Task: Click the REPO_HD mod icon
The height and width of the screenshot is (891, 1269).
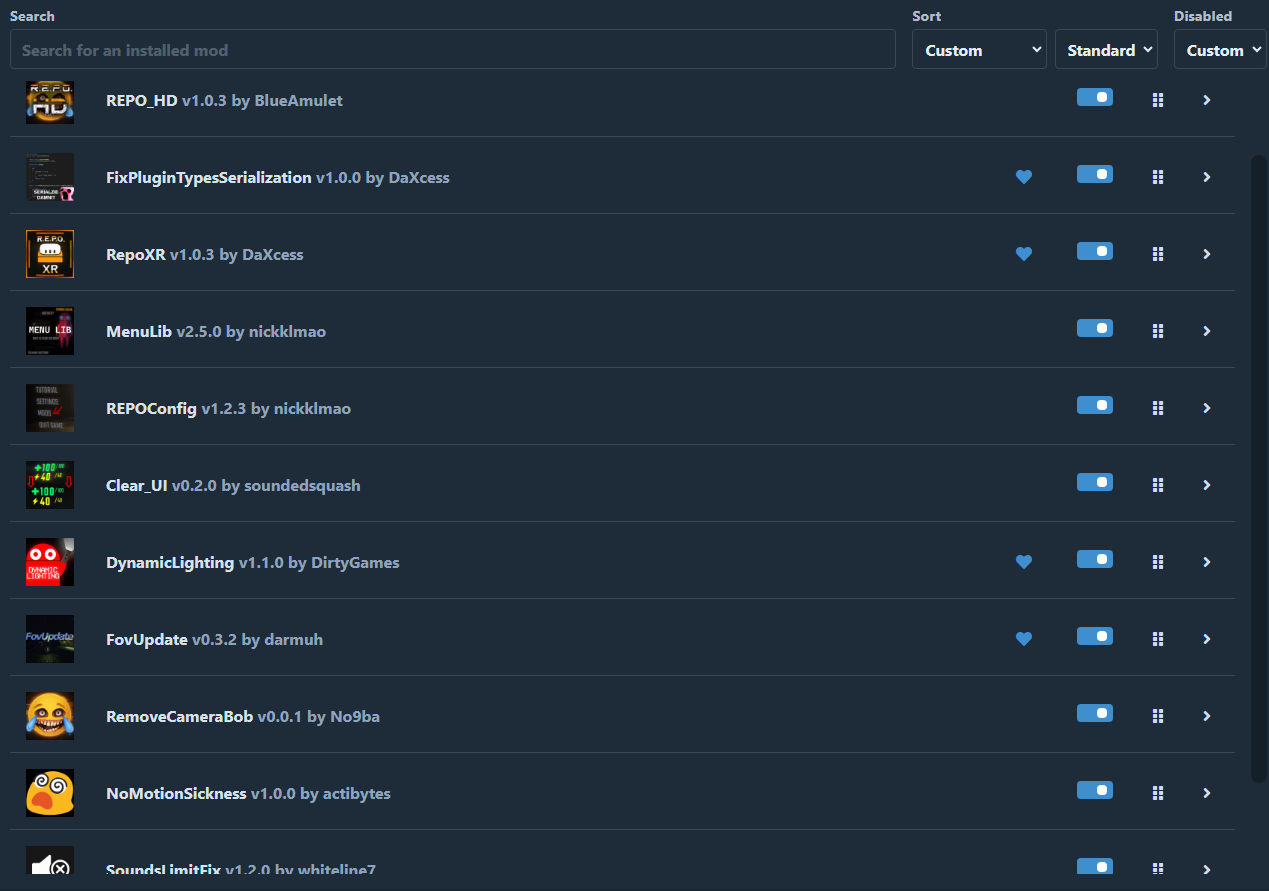Action: tap(50, 101)
